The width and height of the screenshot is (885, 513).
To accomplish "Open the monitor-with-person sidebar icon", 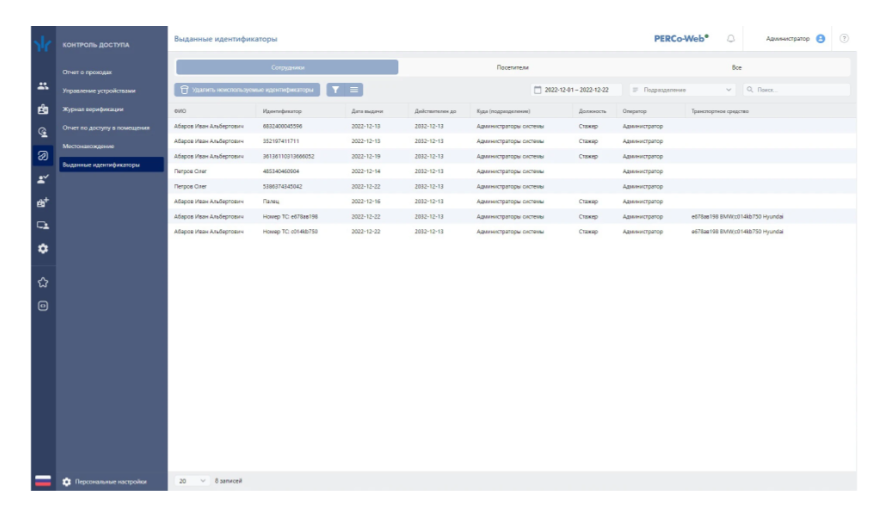I will click(x=43, y=226).
